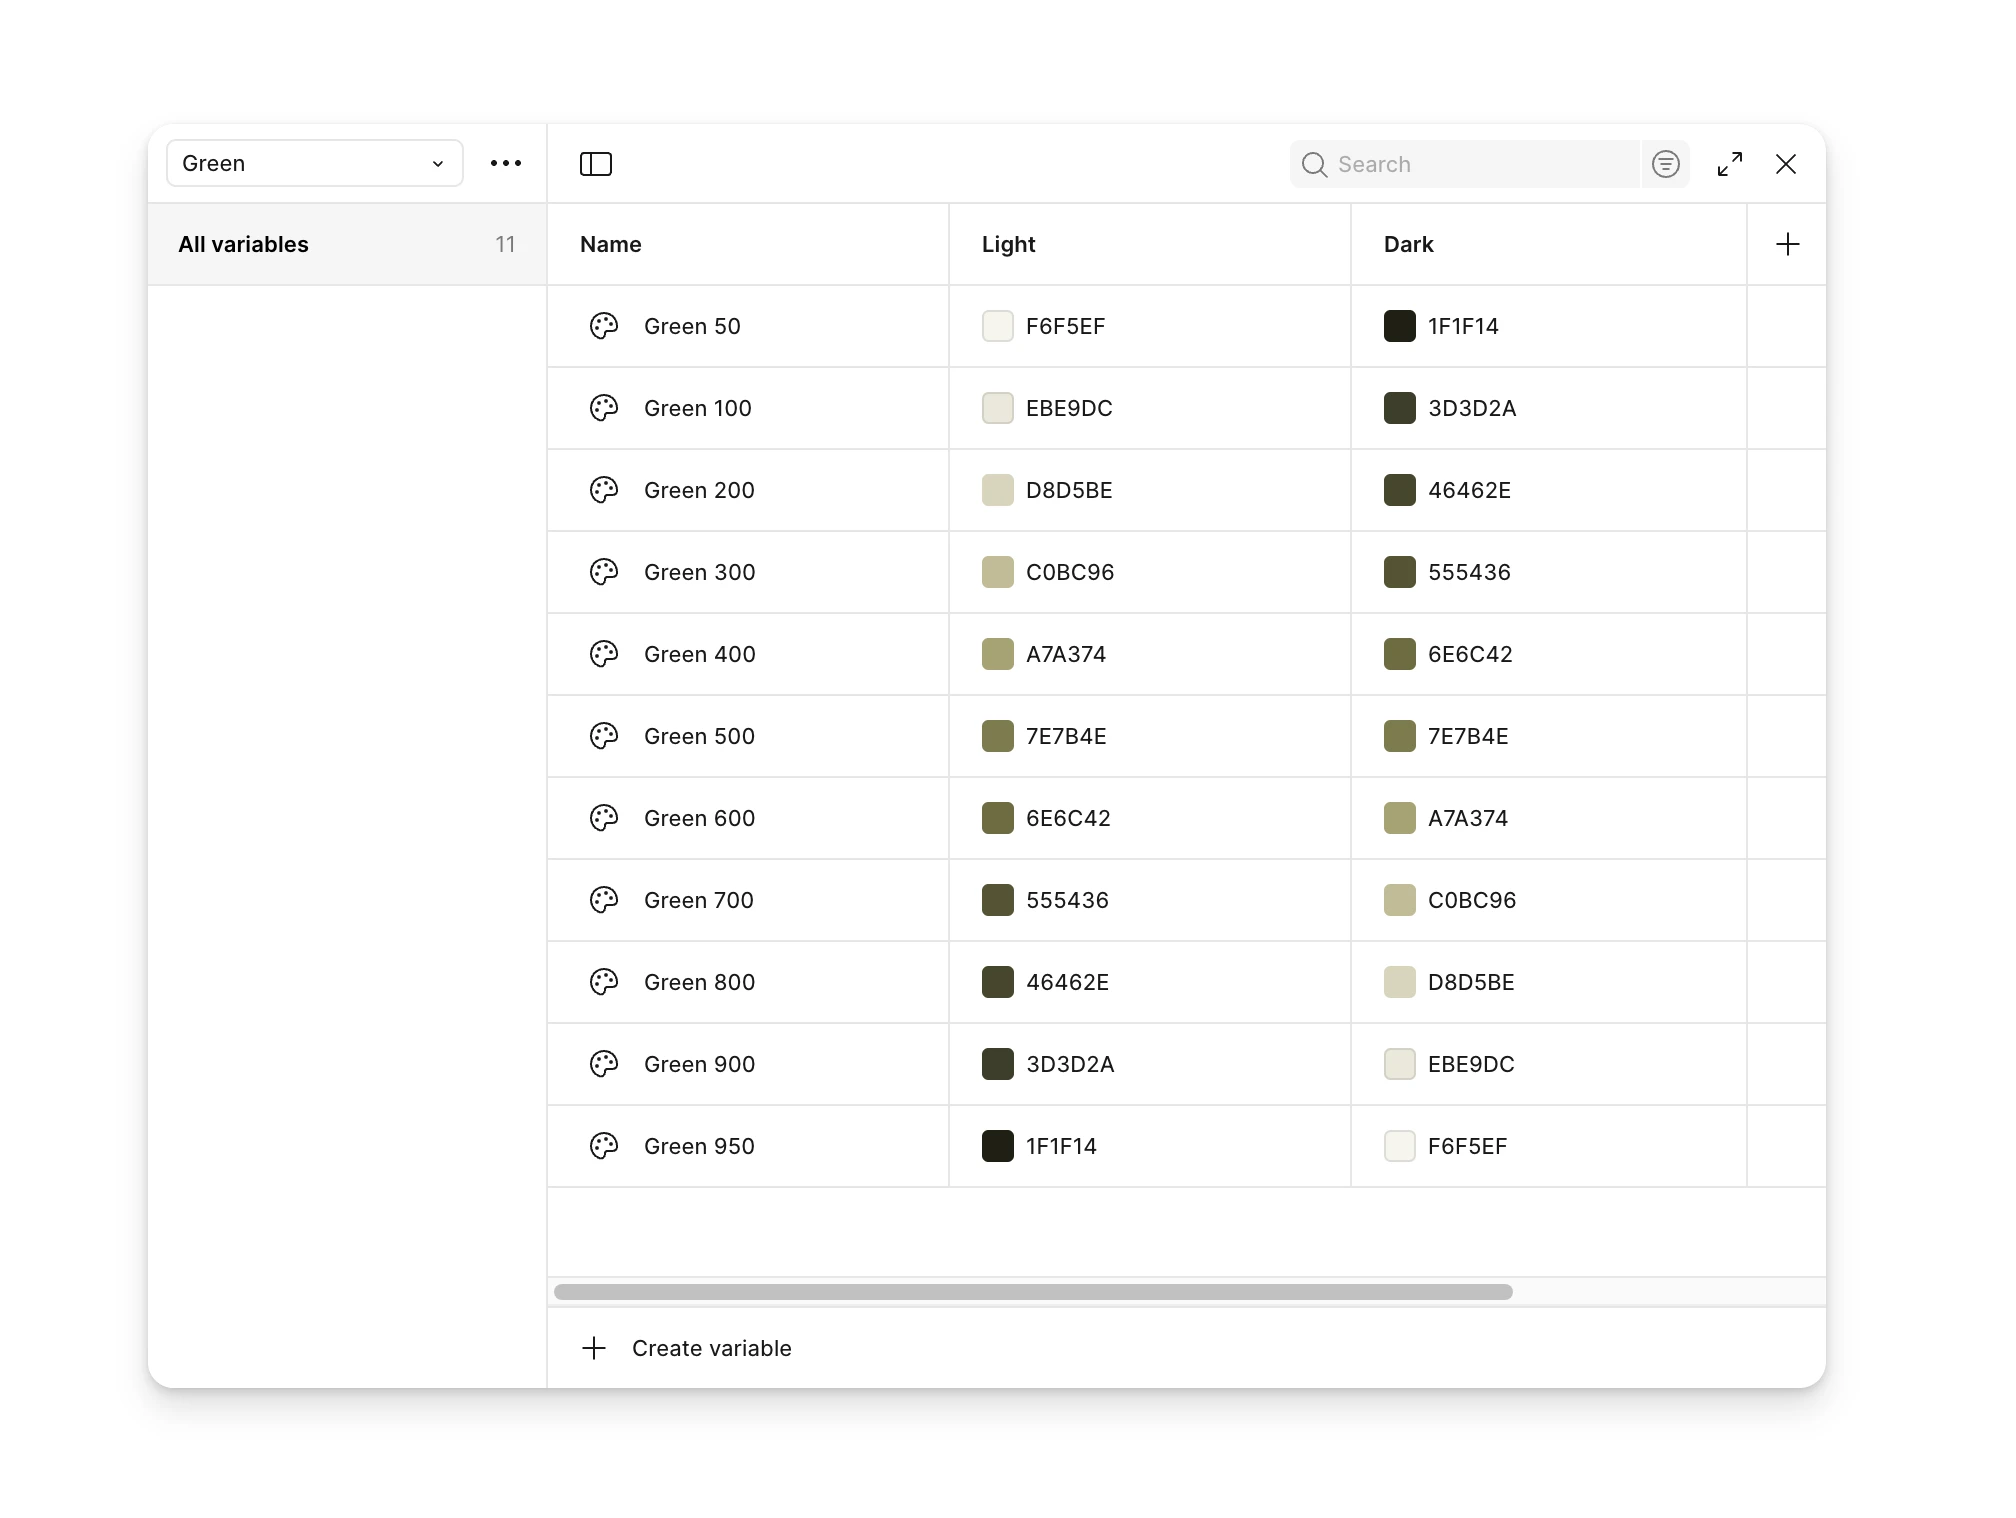2016x1518 pixels.
Task: Click the Light mode column header
Action: [1008, 244]
